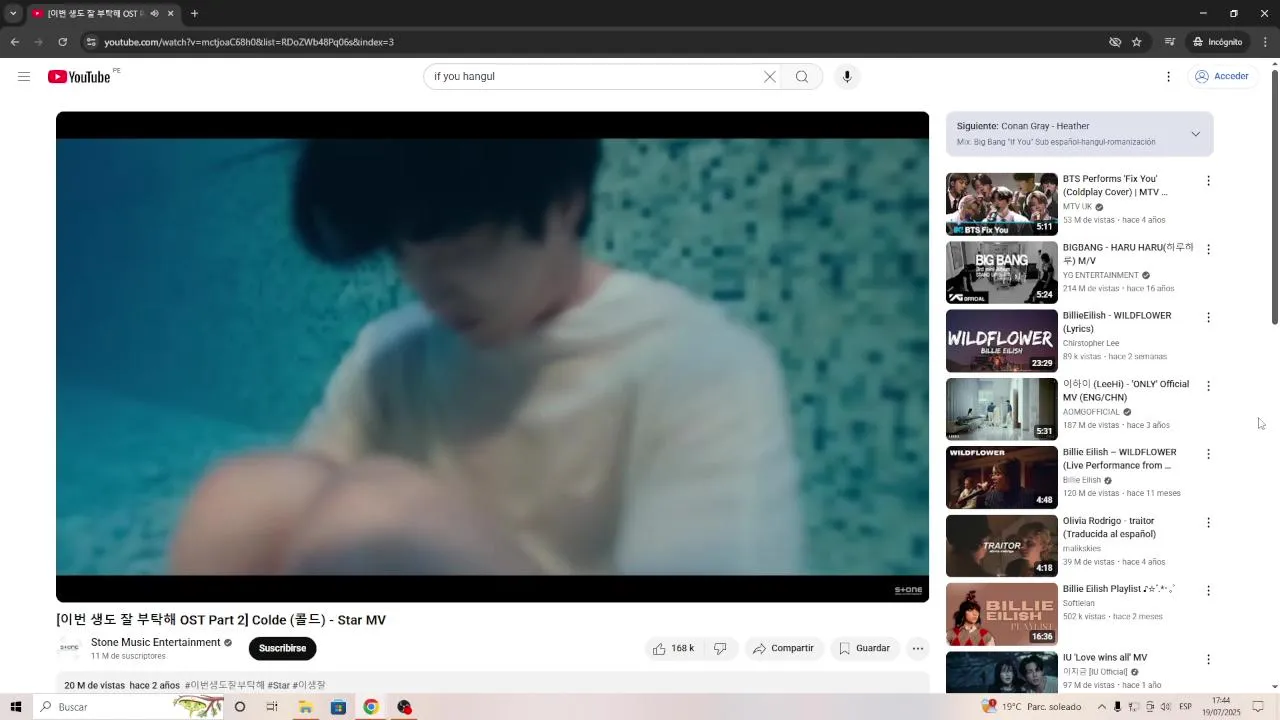Open options for IU 'Love wins all' MV
The height and width of the screenshot is (720, 1280).
coord(1208,659)
